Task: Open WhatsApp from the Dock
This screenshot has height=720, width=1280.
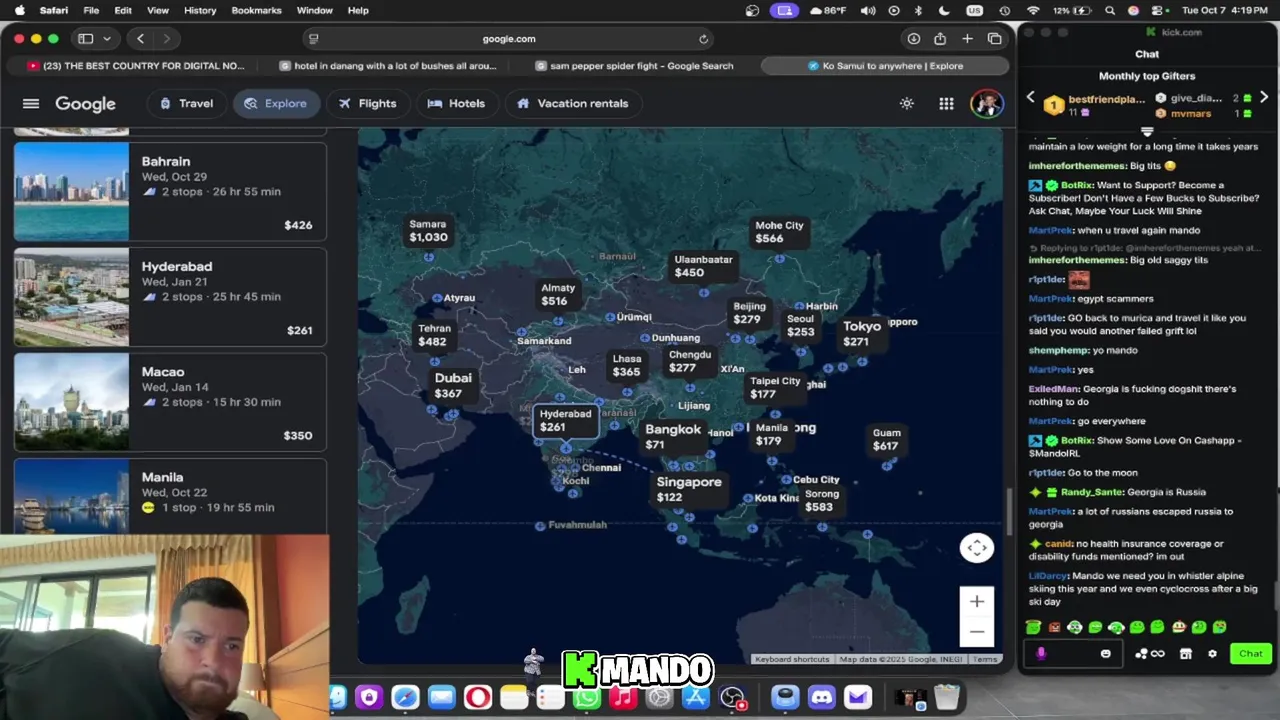Action: [x=586, y=698]
